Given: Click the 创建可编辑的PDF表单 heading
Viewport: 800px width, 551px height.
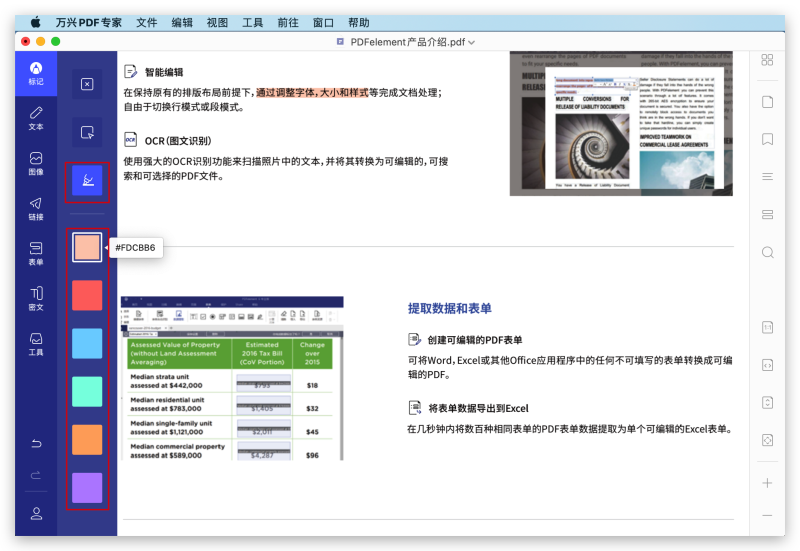Looking at the screenshot, I should tap(475, 340).
